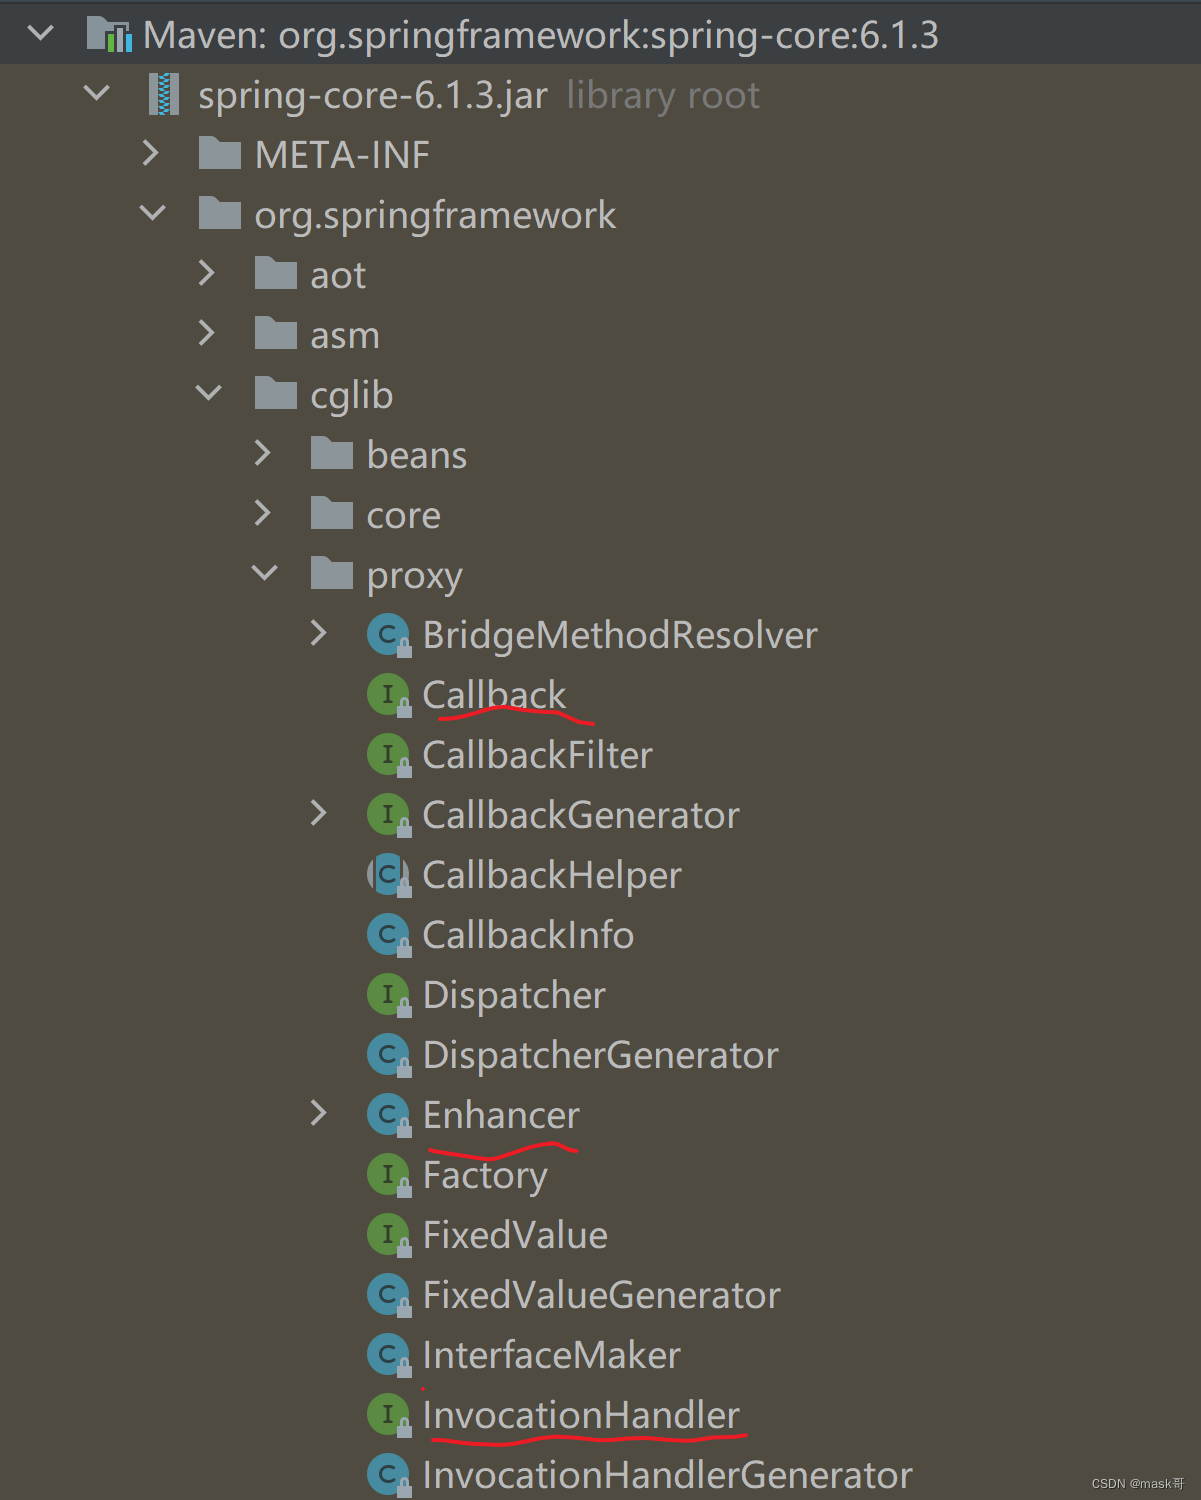1201x1500 pixels.
Task: Expand the CallbackGenerator interface node
Action: click(319, 814)
